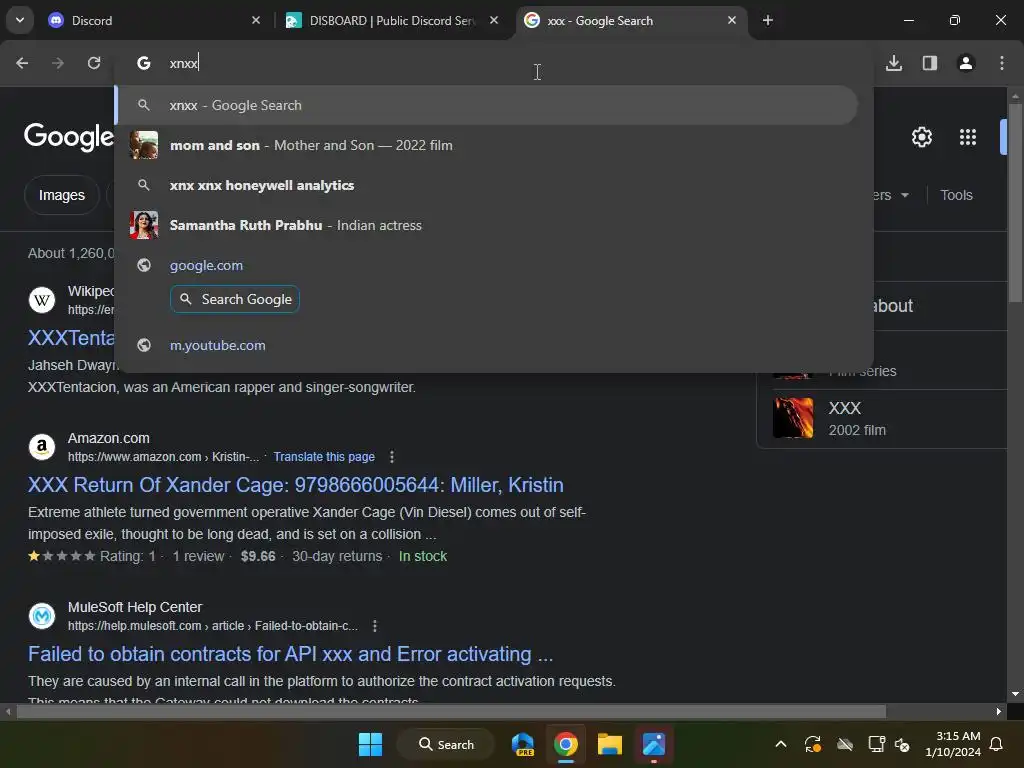Click the scroll-down arrow on the vertical scrollbar
The height and width of the screenshot is (768, 1024).
coord(1015,694)
